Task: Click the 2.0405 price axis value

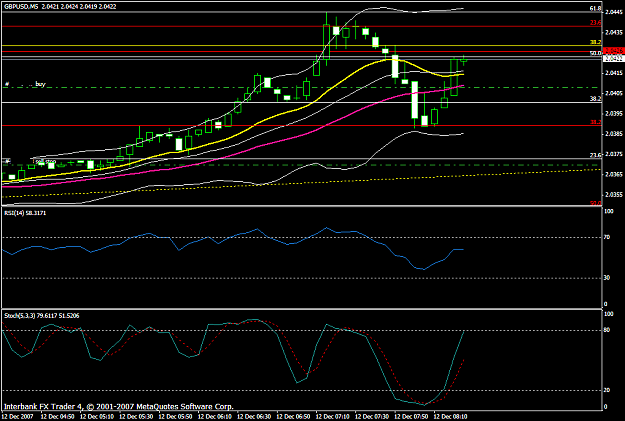Action: [x=613, y=93]
